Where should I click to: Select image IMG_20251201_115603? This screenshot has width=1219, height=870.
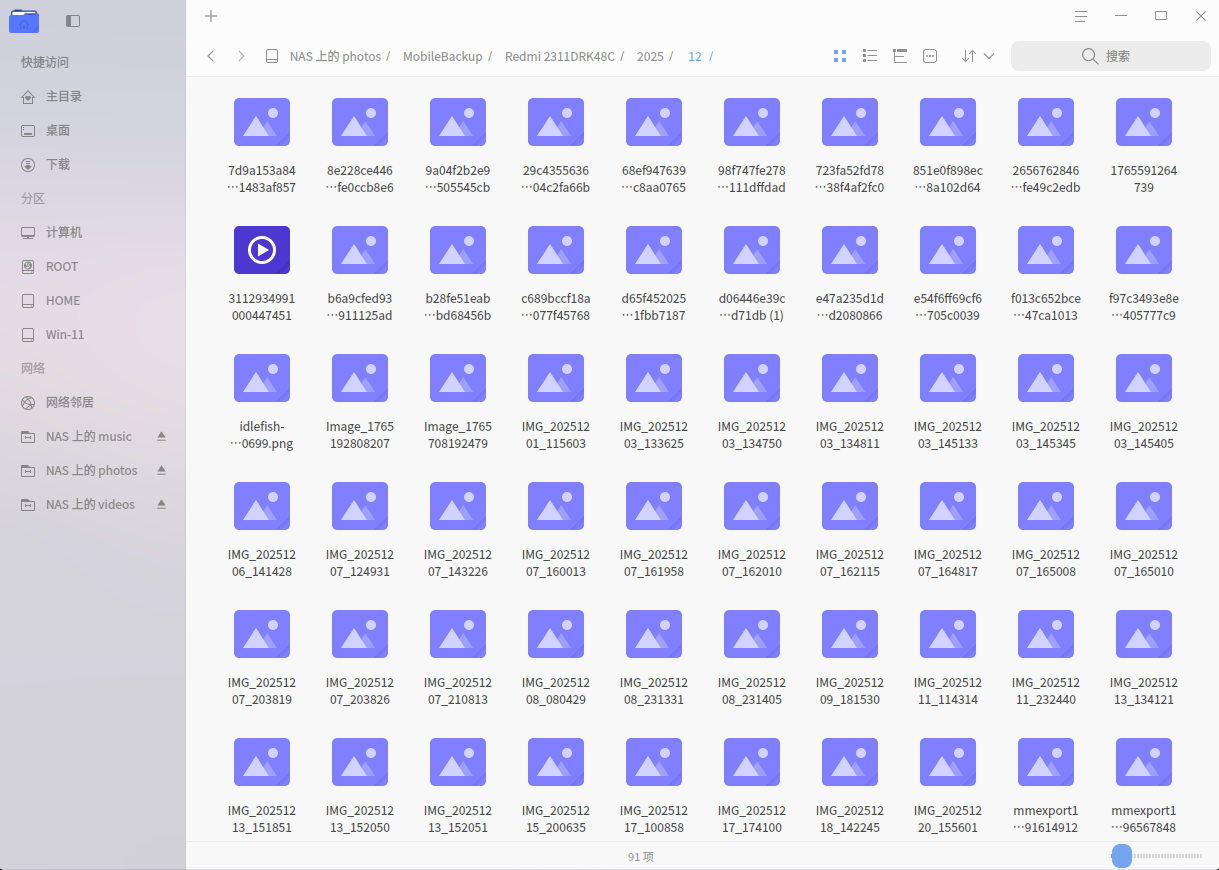point(556,401)
